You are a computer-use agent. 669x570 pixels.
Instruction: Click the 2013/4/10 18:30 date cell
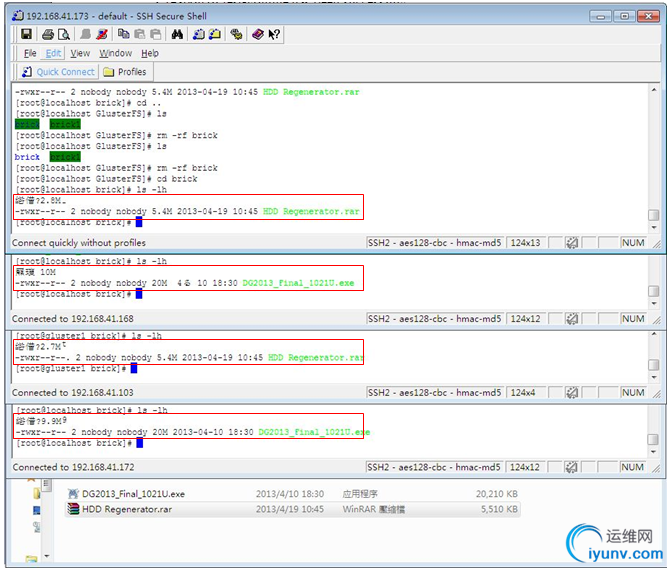(x=290, y=494)
